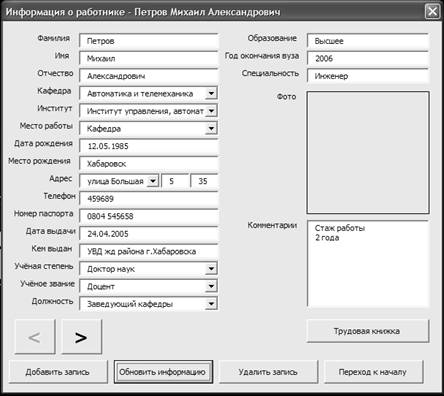Click the Удалить запись button
Viewport: 444px width, 396px height.
(268, 372)
